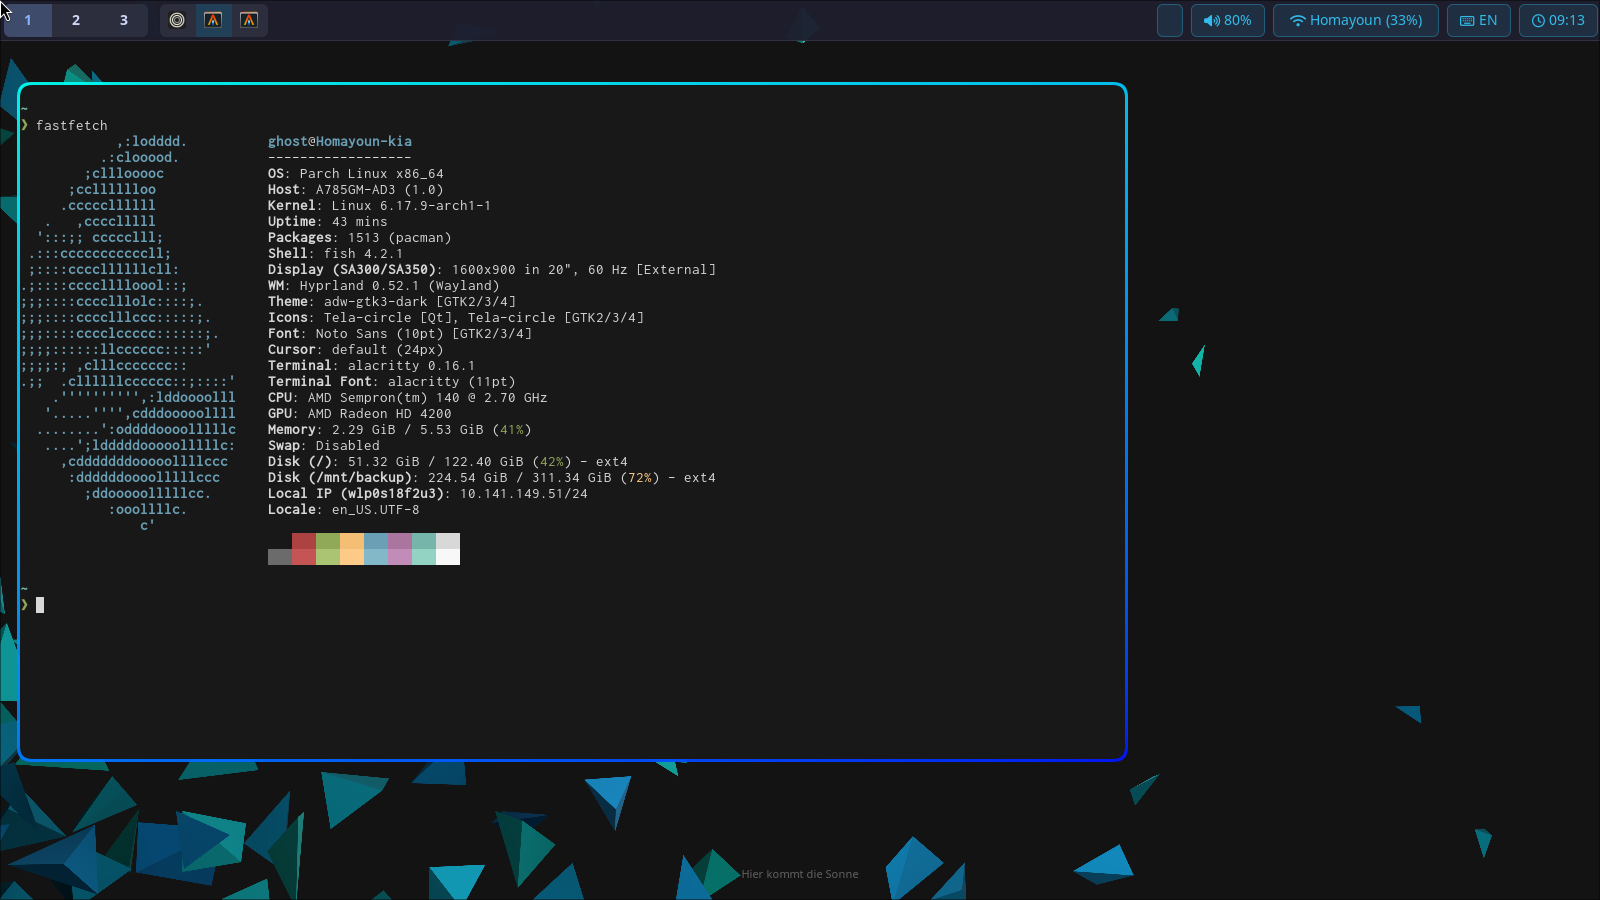Switch to workspace 3
The height and width of the screenshot is (900, 1600).
124,20
